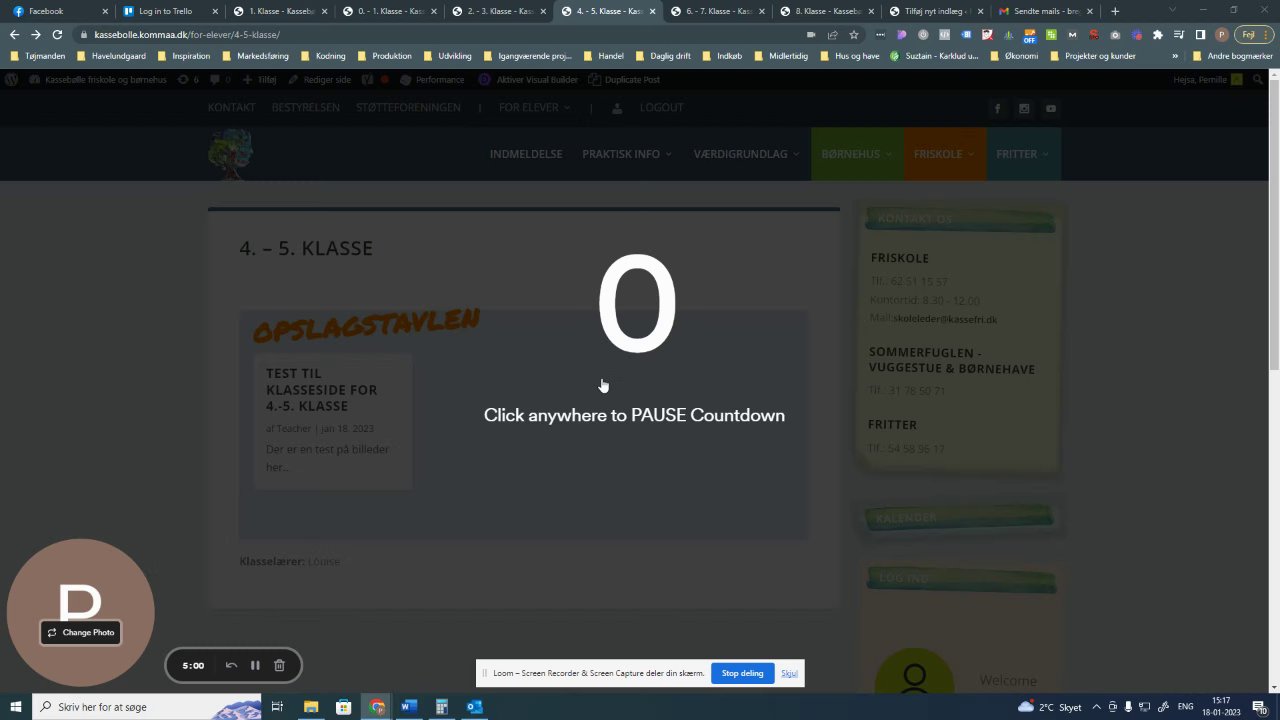Pause the Loom recording countdown
The image size is (1280, 720).
255,665
